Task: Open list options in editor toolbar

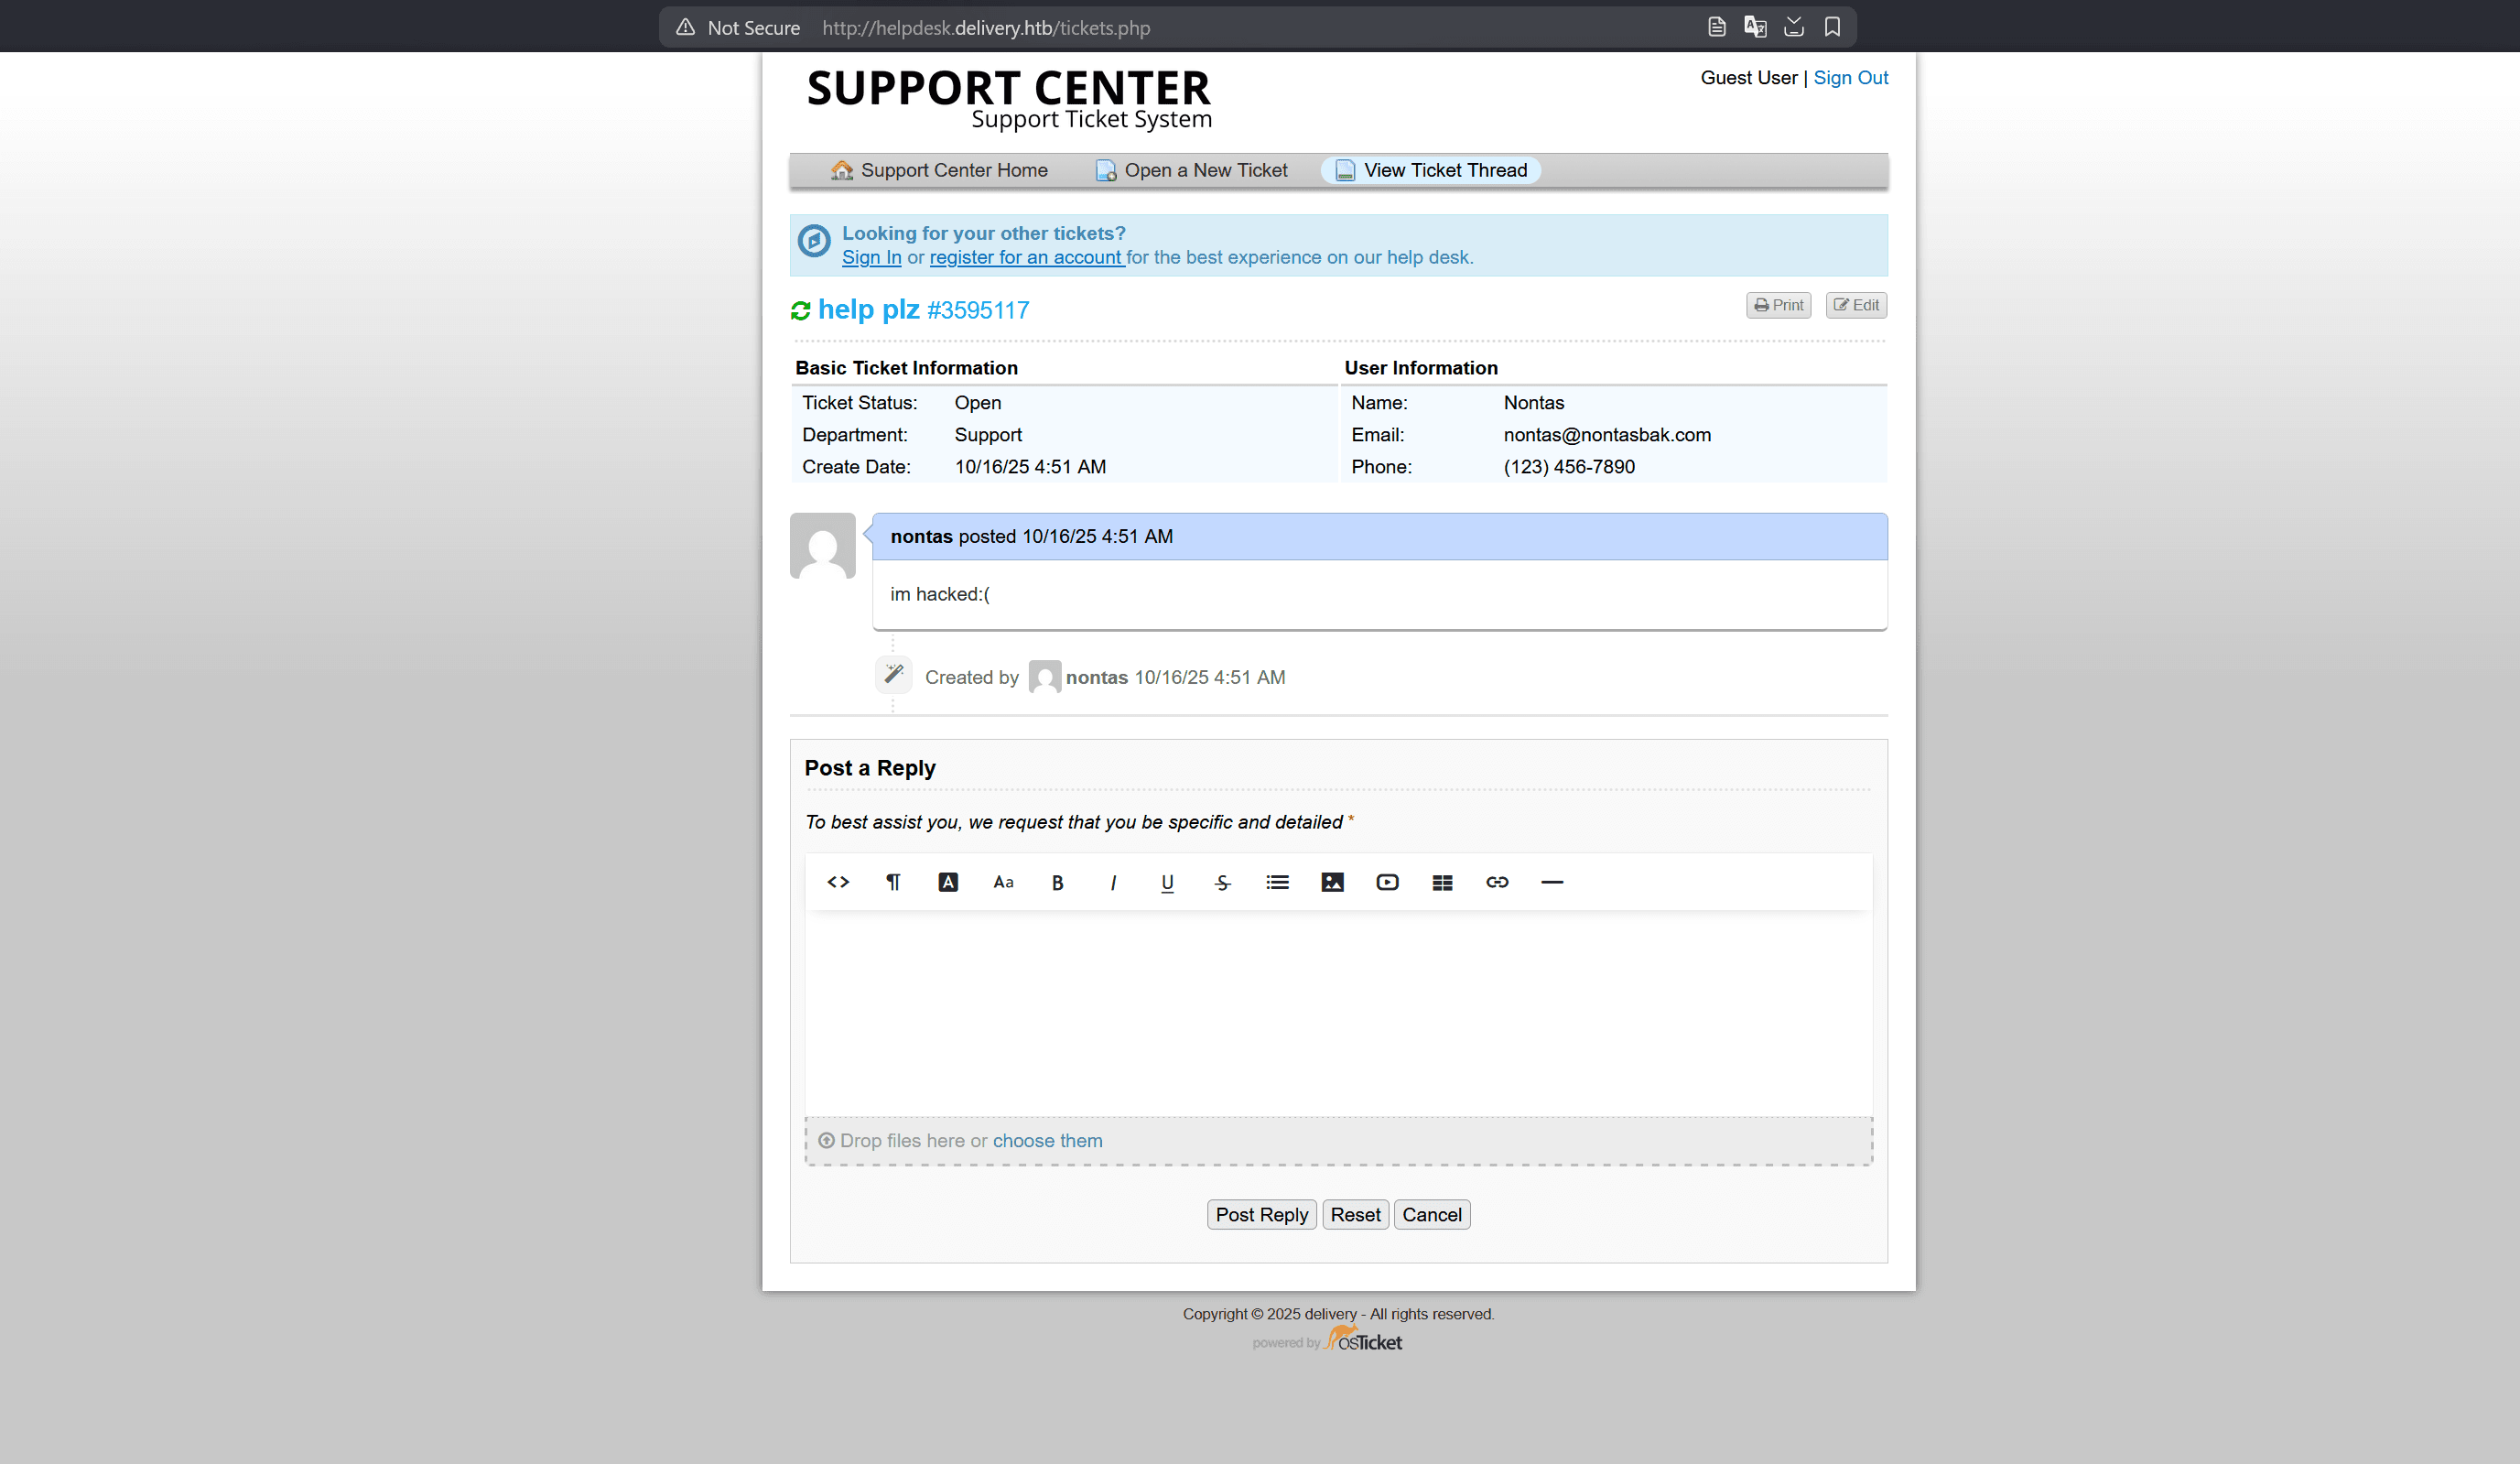Action: (x=1277, y=882)
